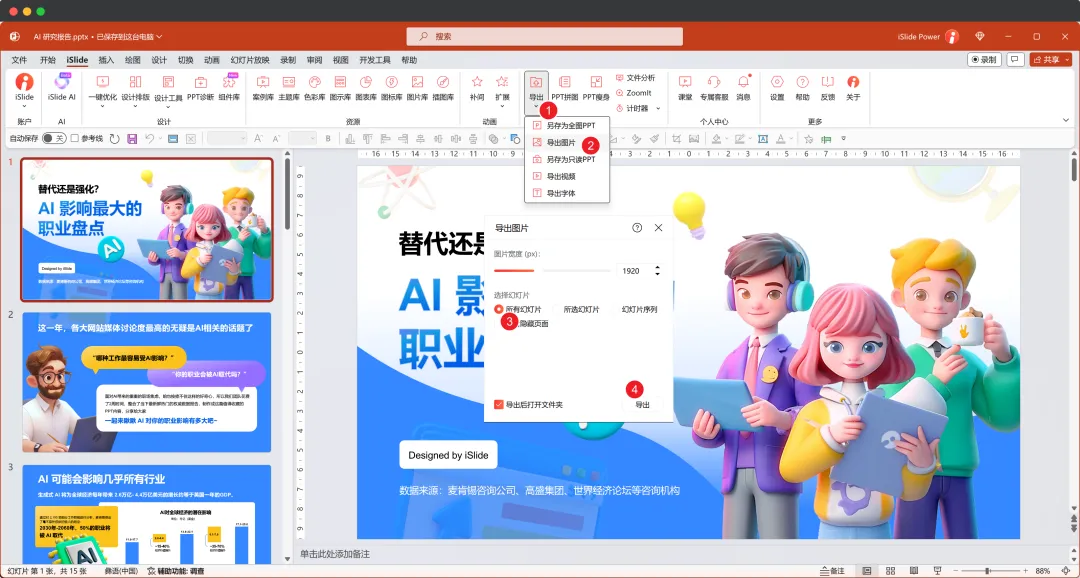Collapse the ribbon with the chevron
The height and width of the screenshot is (578, 1080).
[1065, 120]
